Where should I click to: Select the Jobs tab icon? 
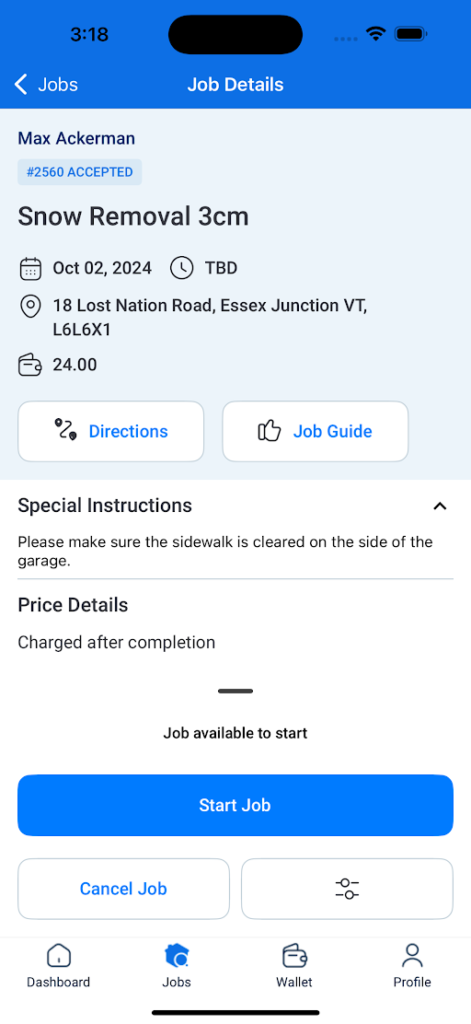(x=176, y=957)
